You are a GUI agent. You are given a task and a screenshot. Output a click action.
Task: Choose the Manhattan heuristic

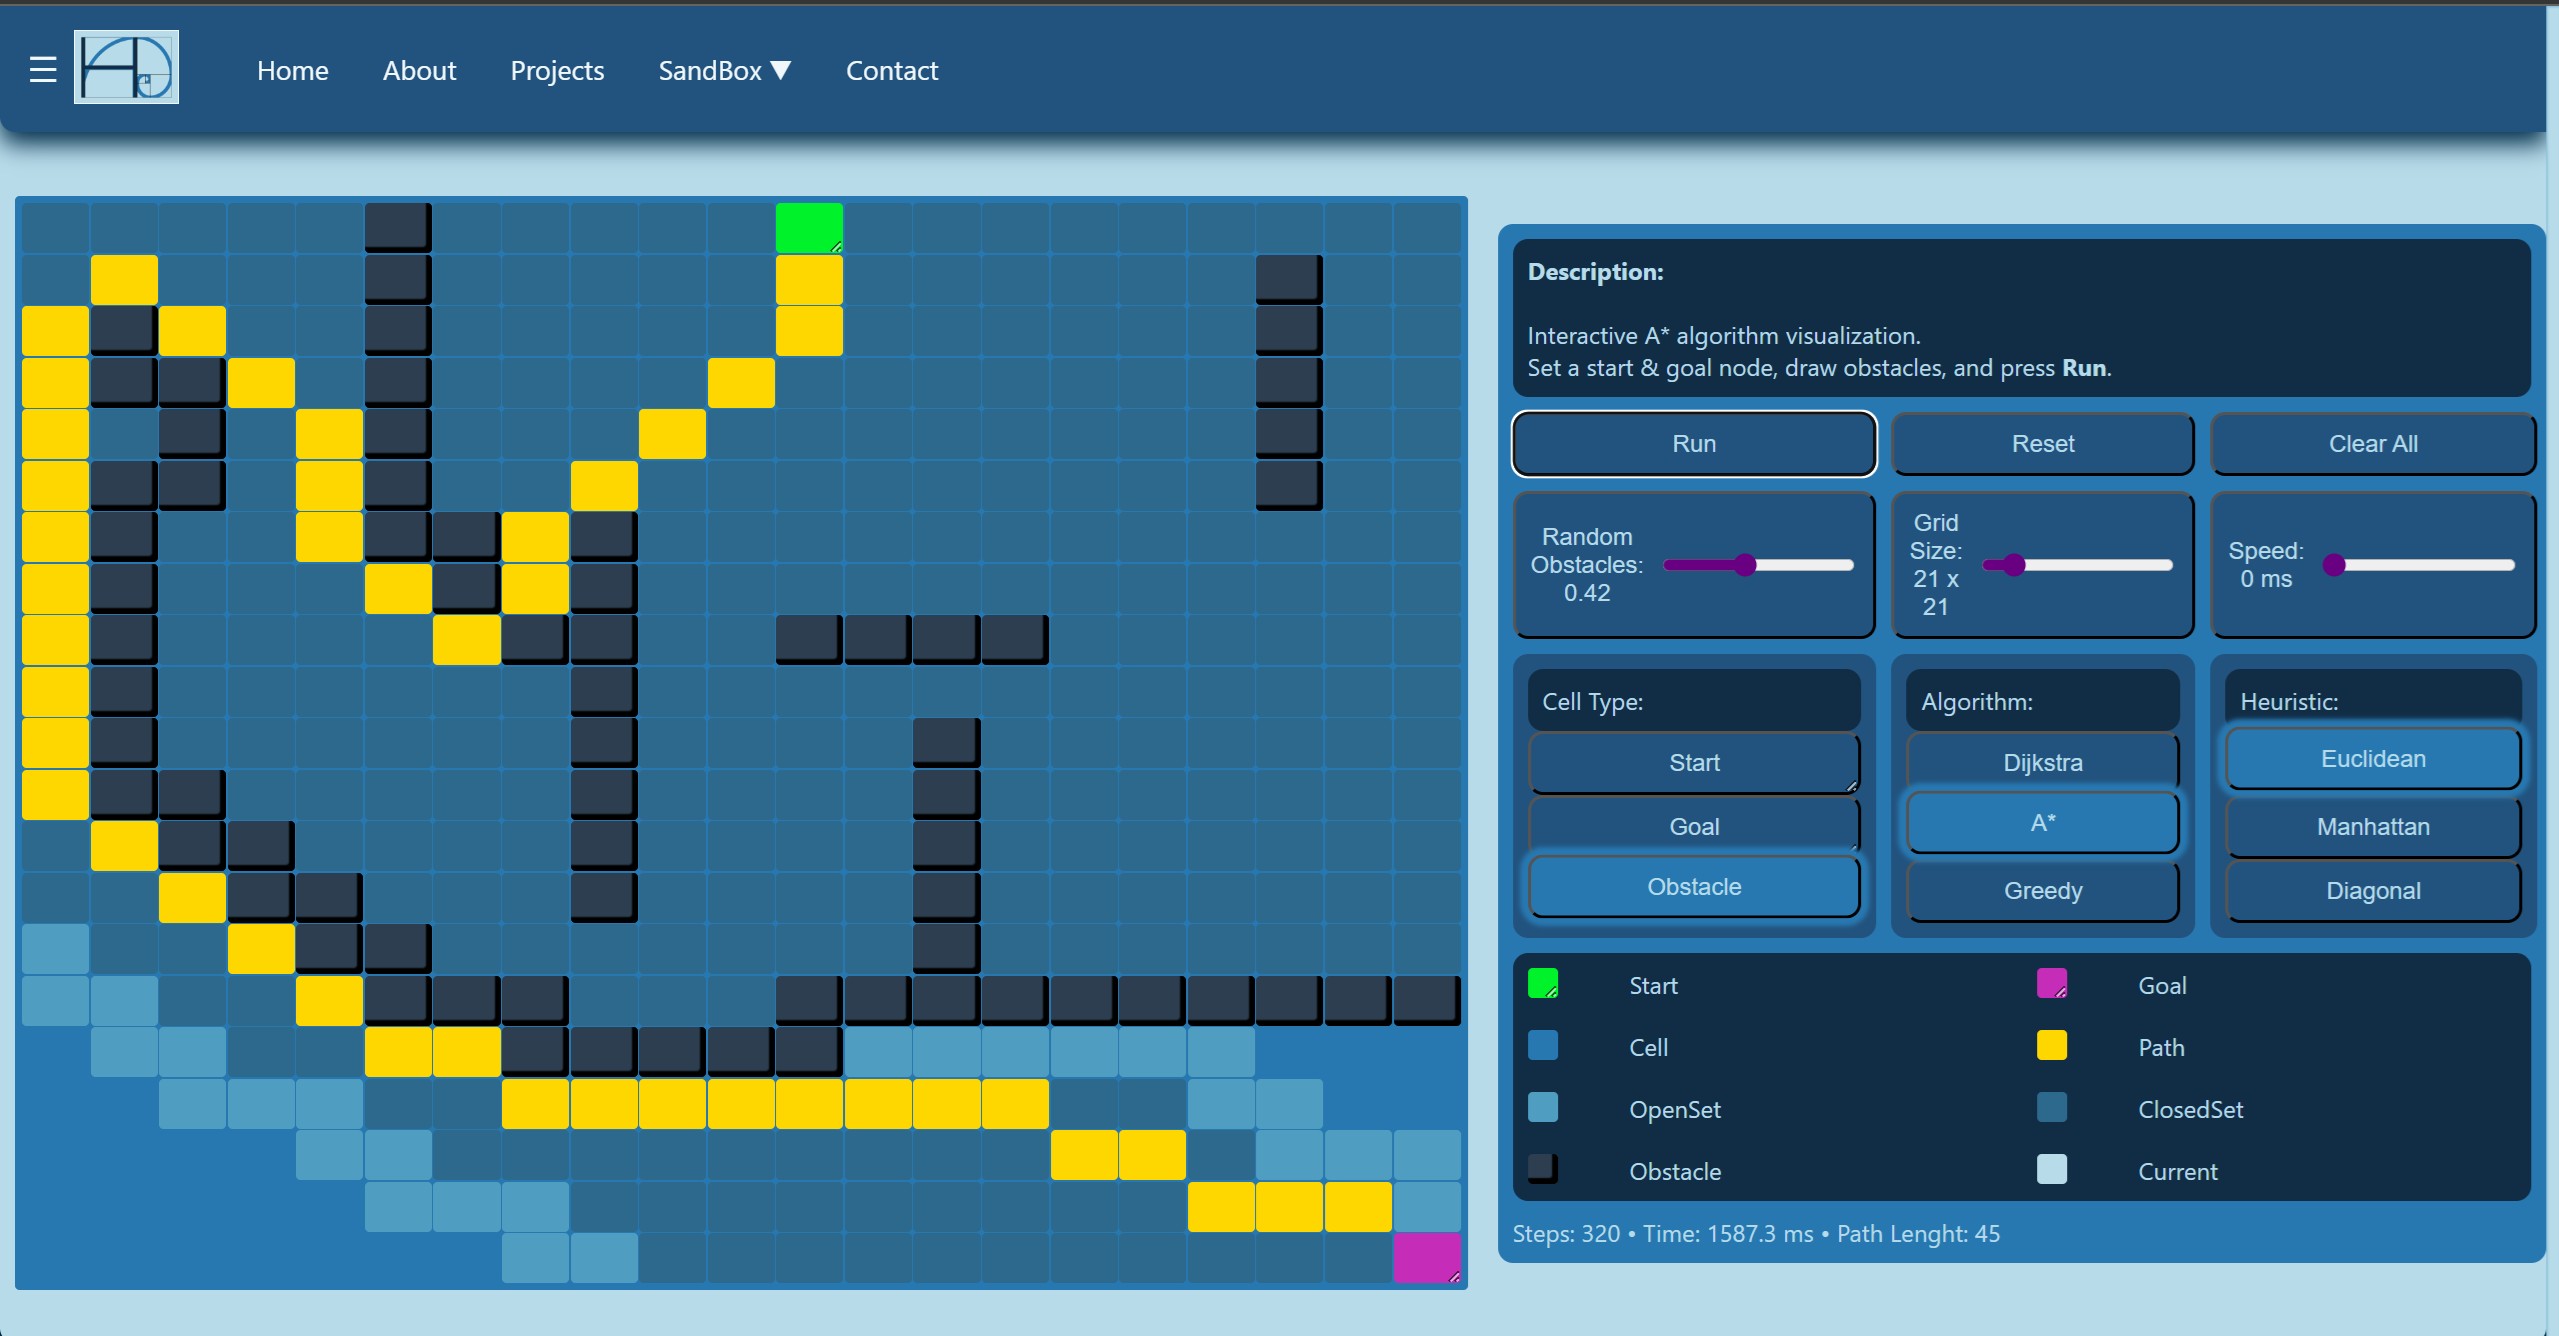tap(2372, 826)
